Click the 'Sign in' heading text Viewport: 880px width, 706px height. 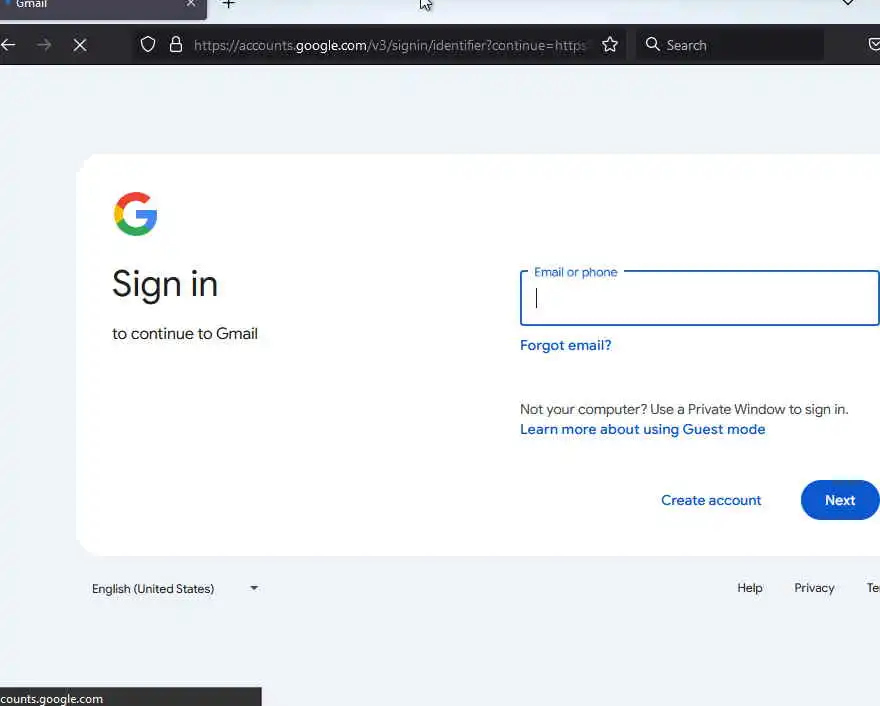[164, 284]
